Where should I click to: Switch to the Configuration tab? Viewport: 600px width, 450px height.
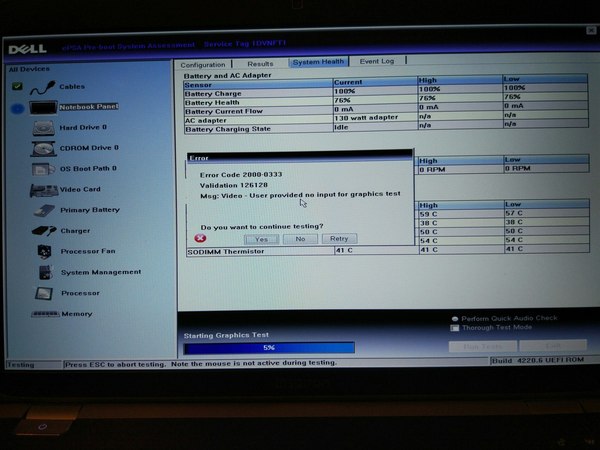tap(203, 61)
